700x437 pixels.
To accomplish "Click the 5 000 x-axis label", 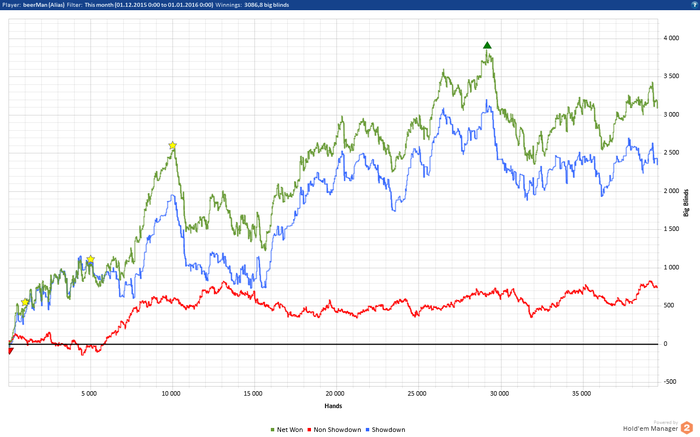I will coord(89,394).
